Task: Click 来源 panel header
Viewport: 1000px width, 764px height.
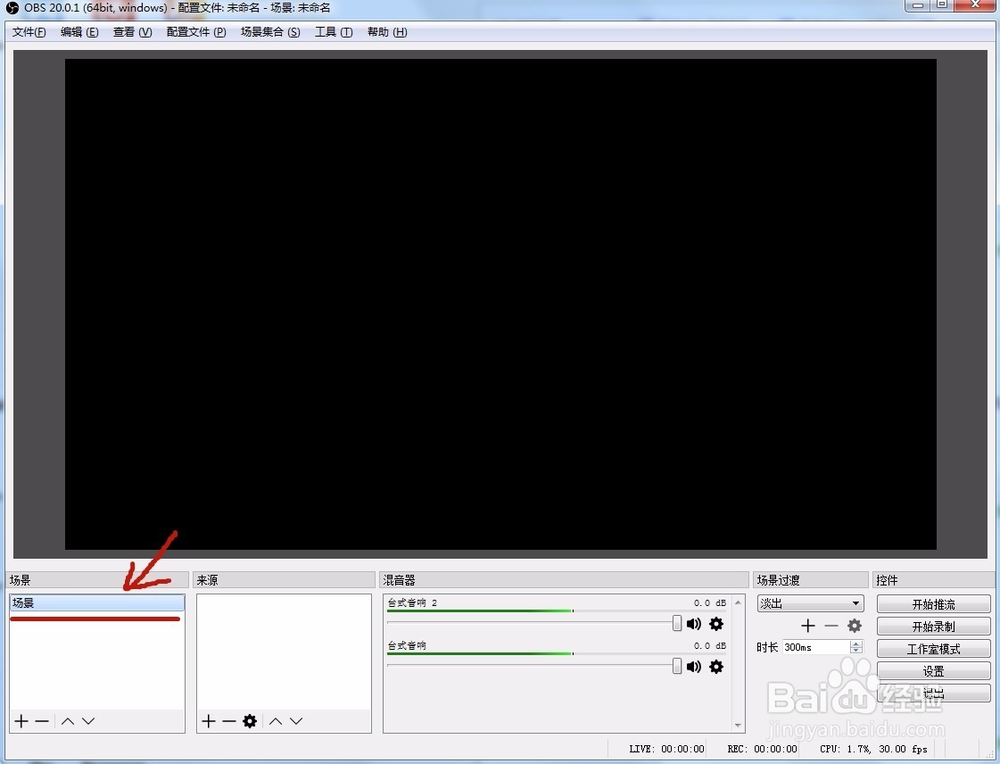Action: [x=284, y=580]
